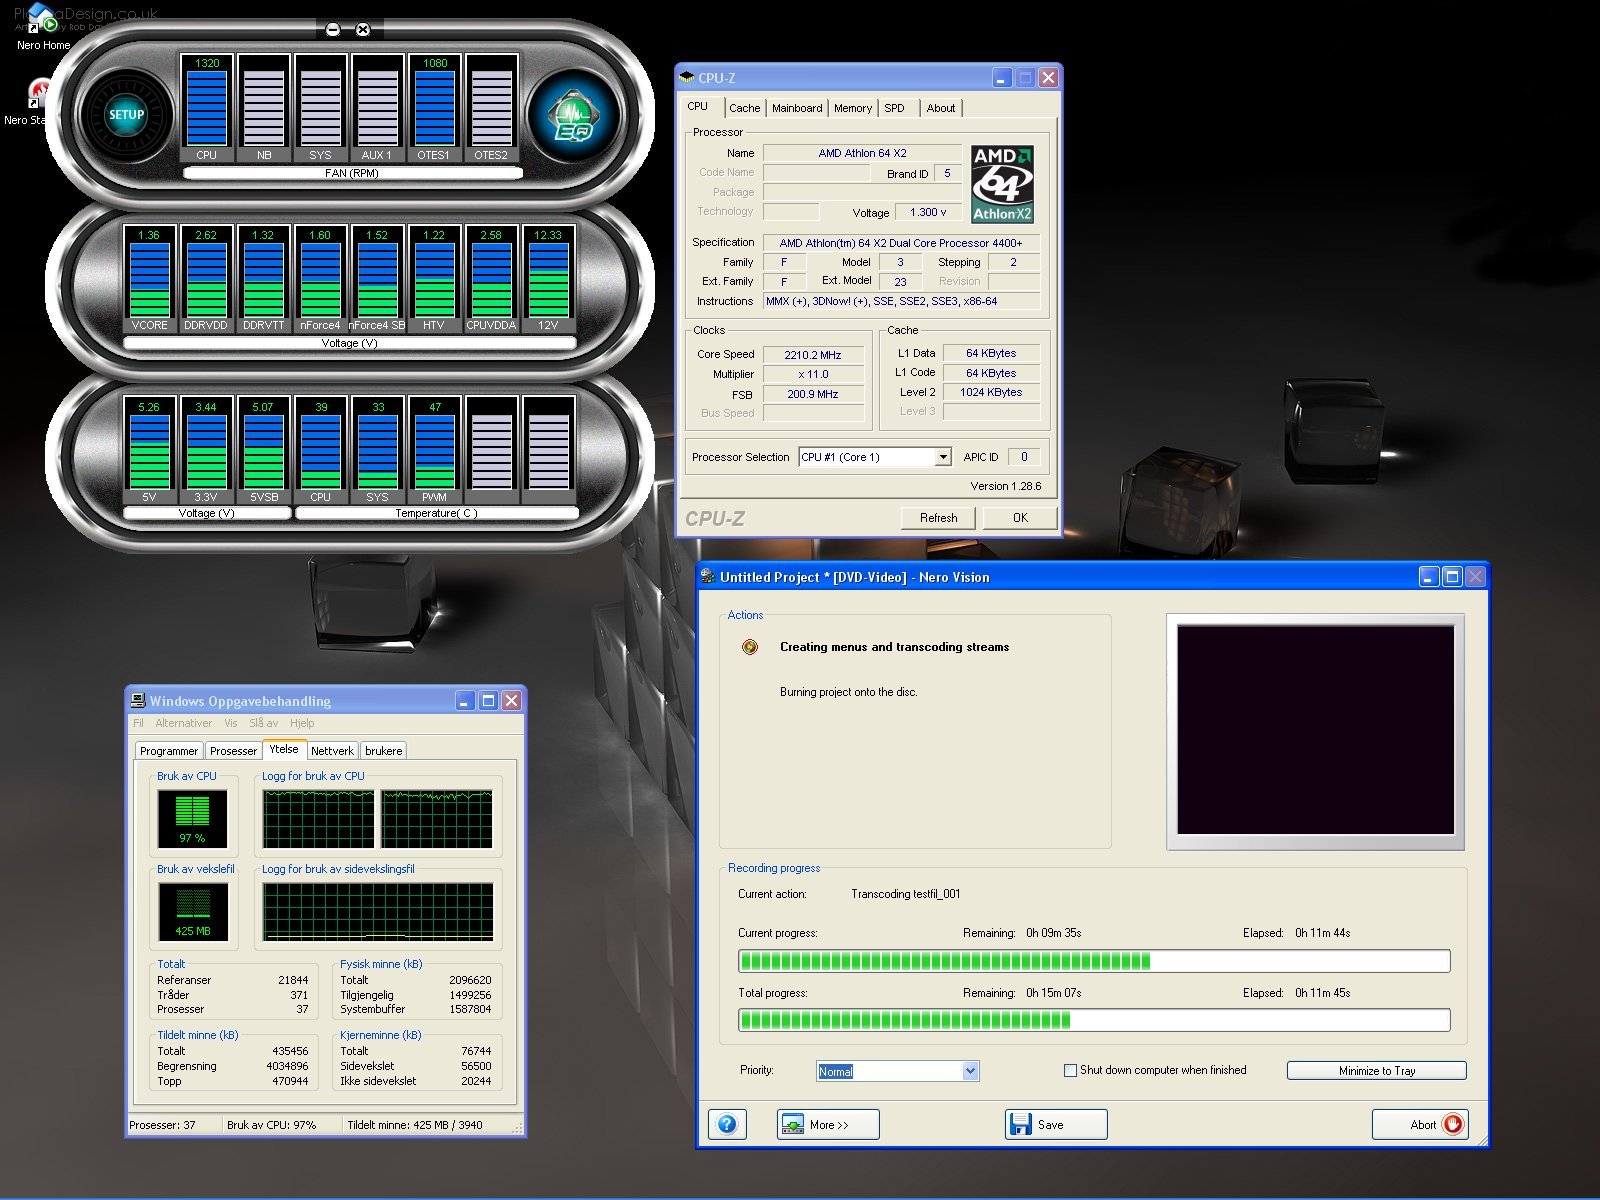Click the CPU usage history graph
Viewport: 1600px width, 1200px height.
pyautogui.click(x=378, y=818)
